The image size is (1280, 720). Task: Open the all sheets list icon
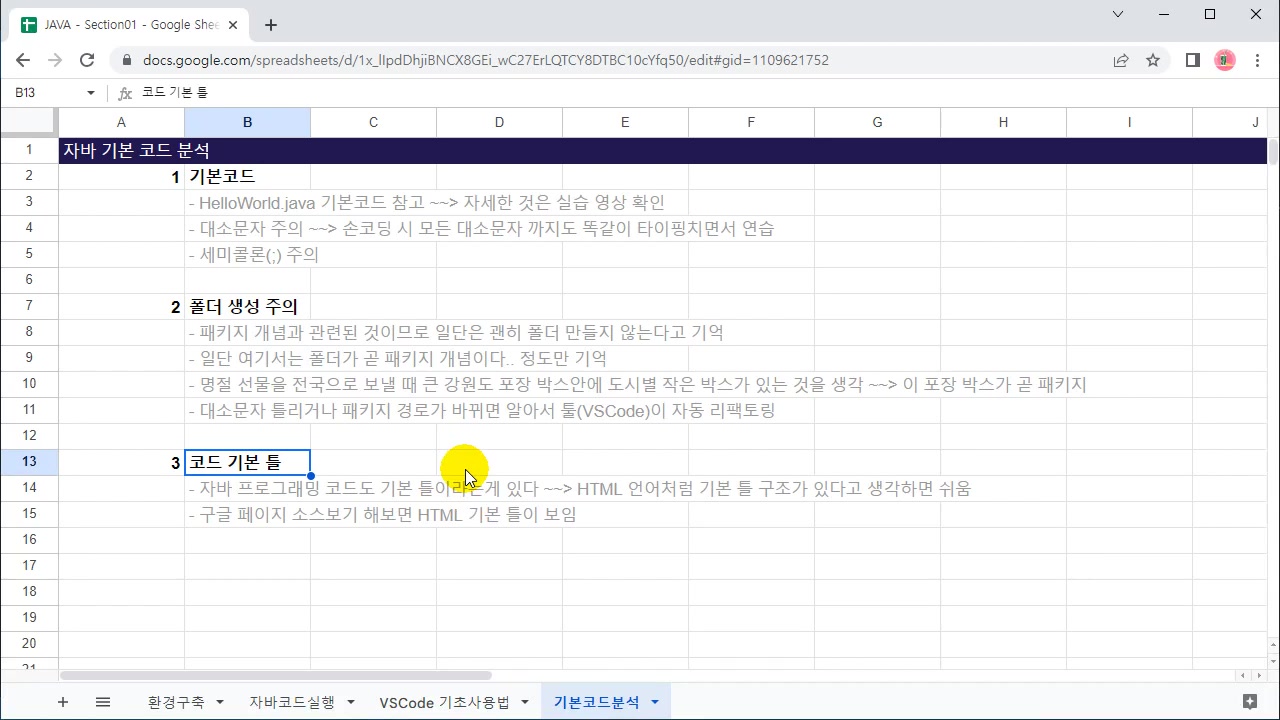pos(103,702)
